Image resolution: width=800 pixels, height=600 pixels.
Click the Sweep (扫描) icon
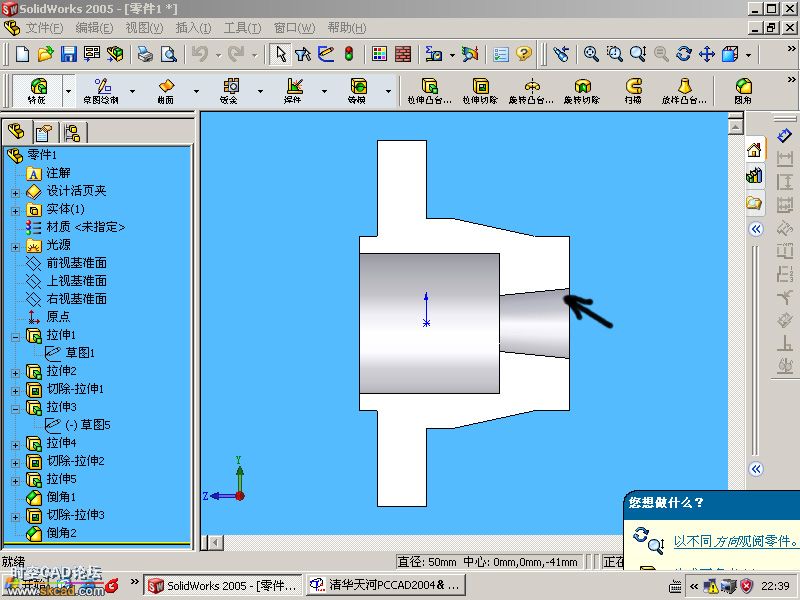pos(633,91)
